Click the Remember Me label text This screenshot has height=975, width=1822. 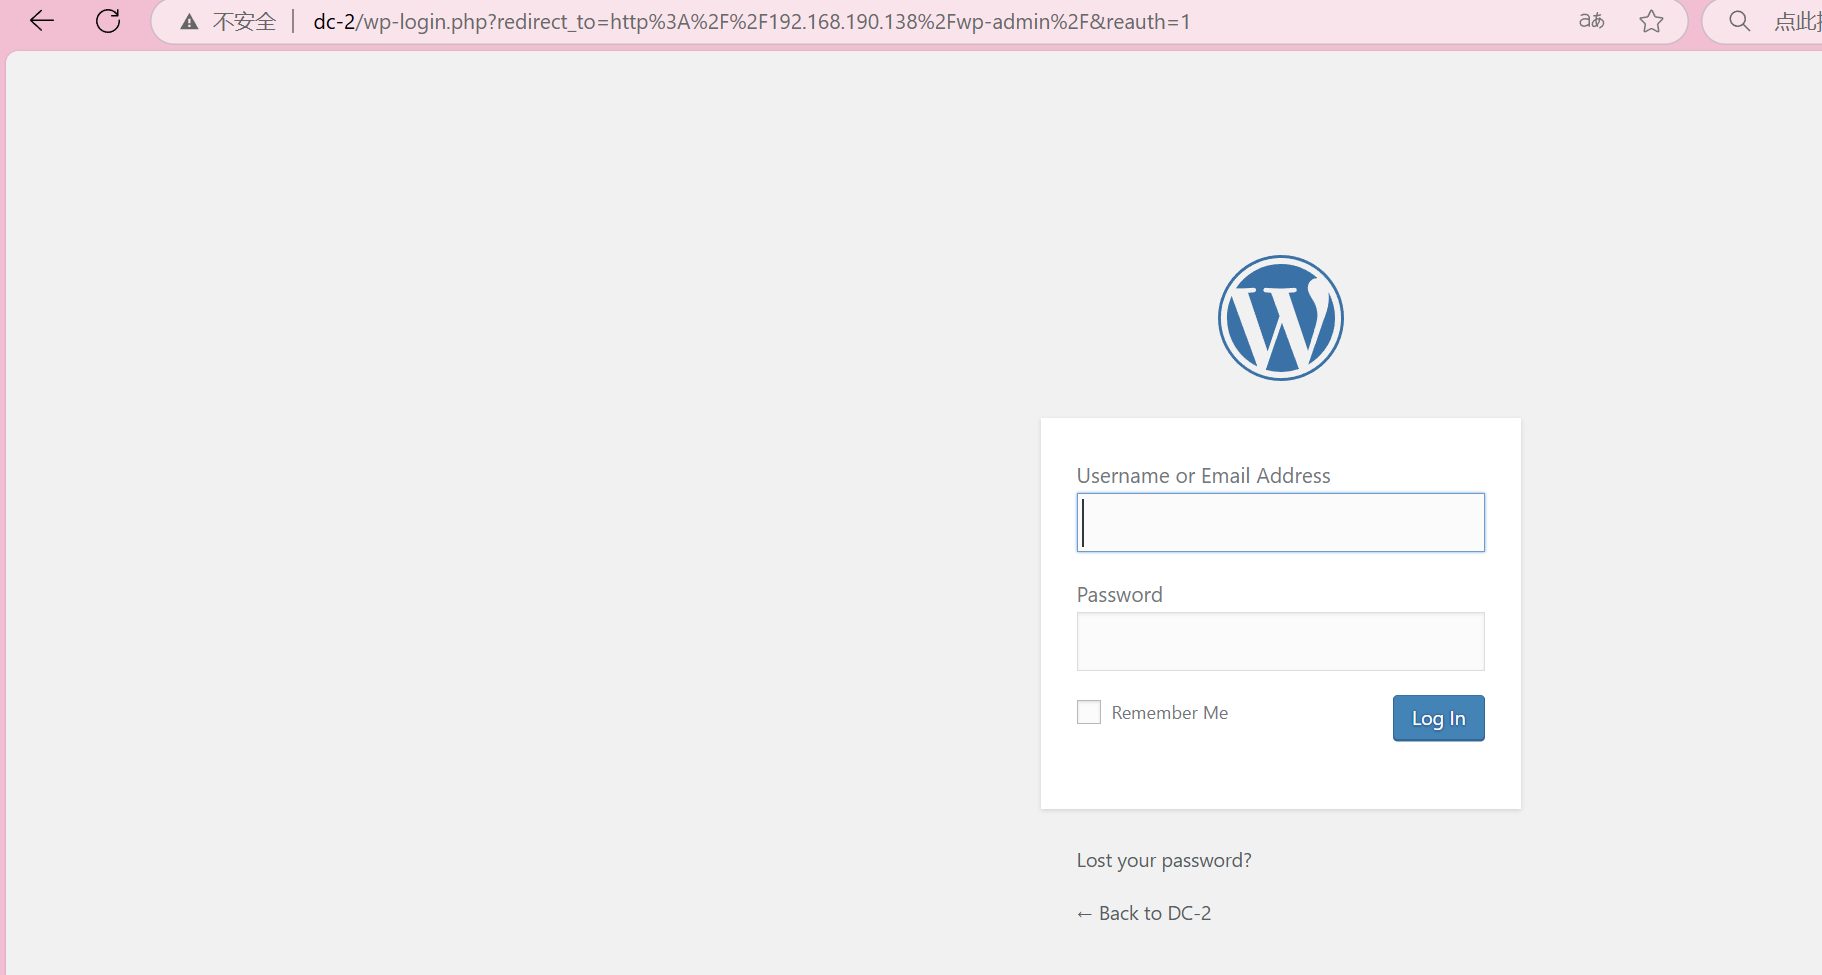click(1170, 713)
